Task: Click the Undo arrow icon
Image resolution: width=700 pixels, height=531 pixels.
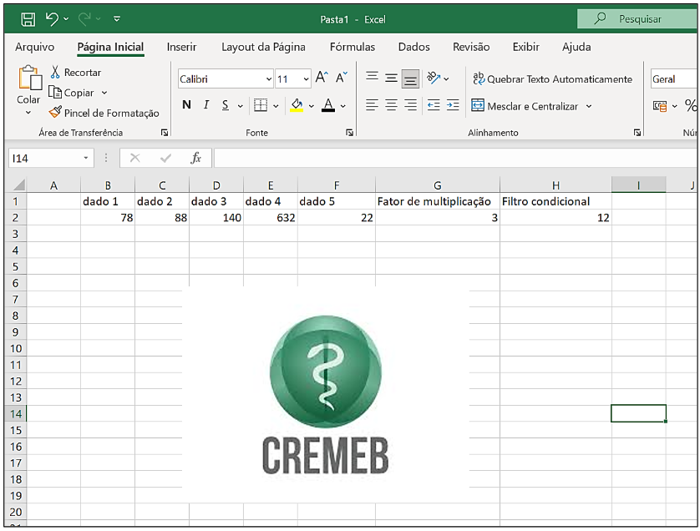Action: coord(52,18)
